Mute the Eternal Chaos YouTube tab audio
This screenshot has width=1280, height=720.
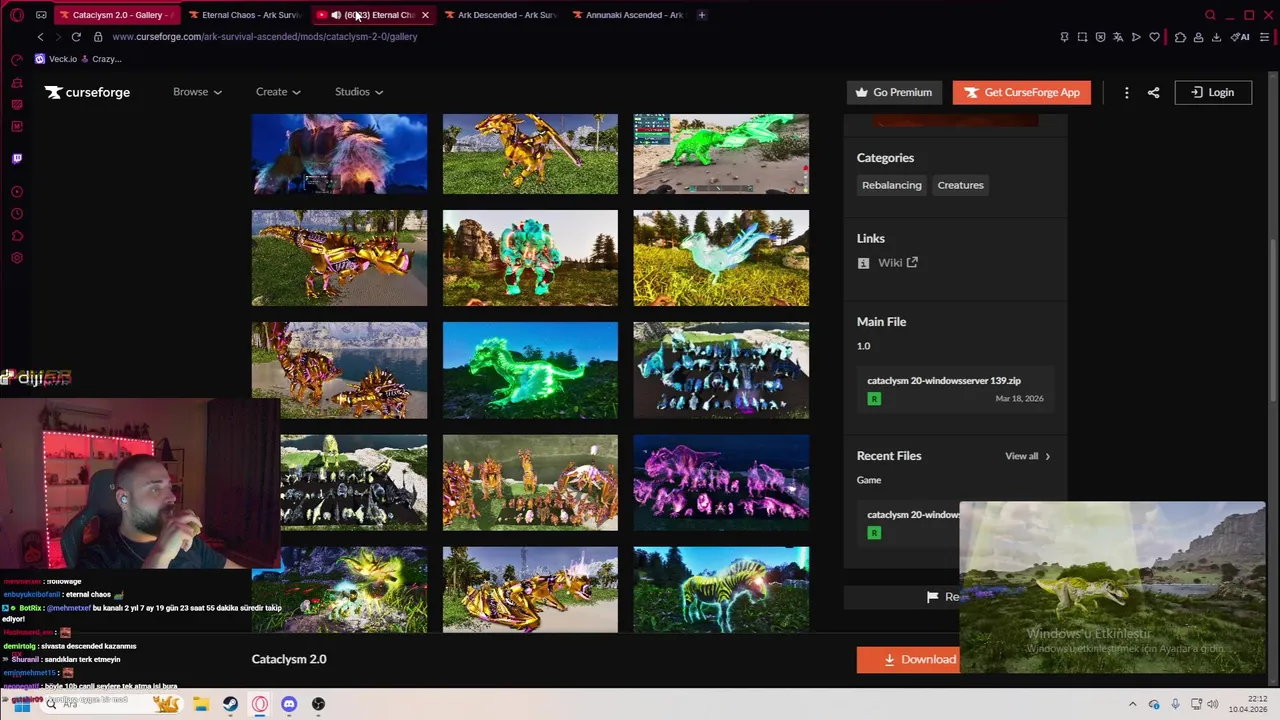(336, 15)
